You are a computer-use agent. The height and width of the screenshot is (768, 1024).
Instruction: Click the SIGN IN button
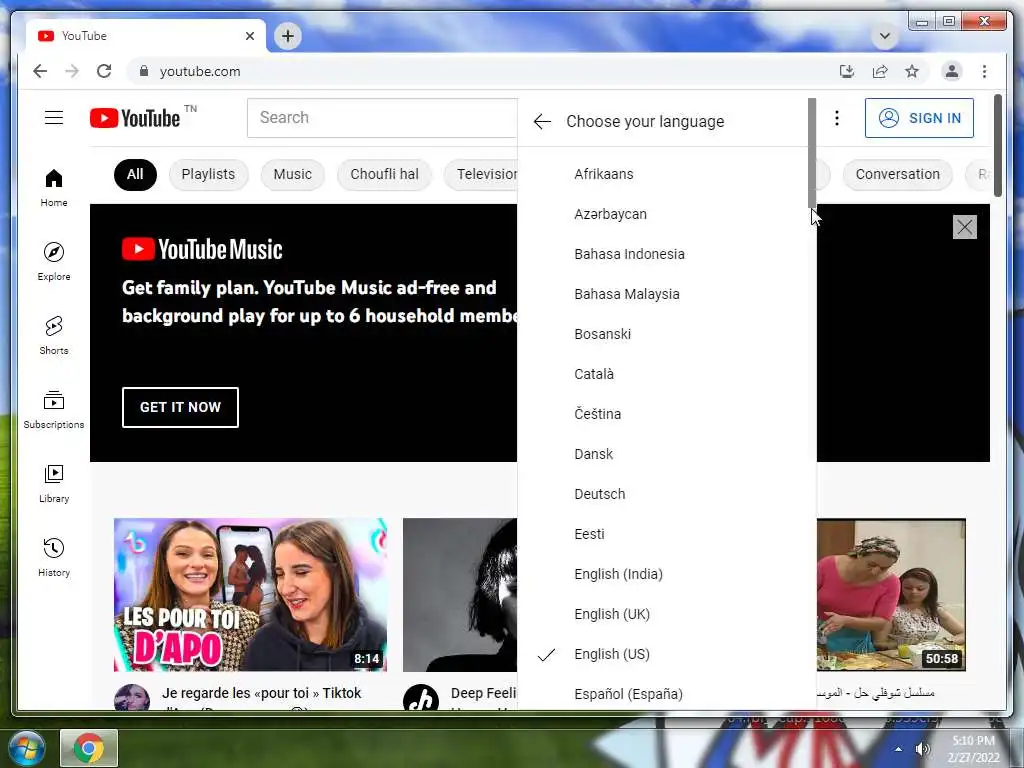pyautogui.click(x=919, y=118)
